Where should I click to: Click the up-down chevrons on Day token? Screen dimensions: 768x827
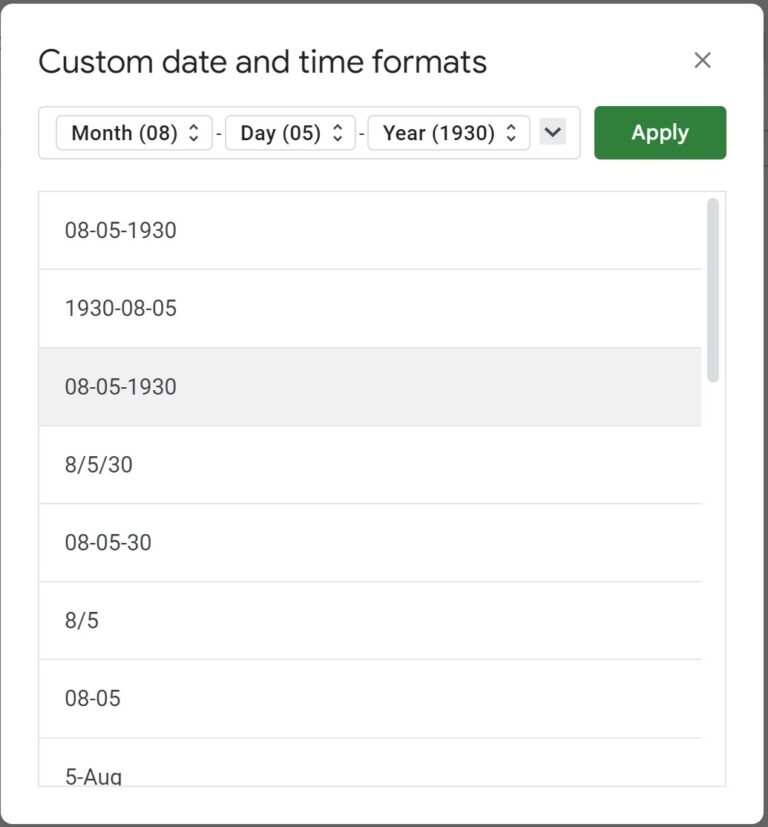pos(338,133)
